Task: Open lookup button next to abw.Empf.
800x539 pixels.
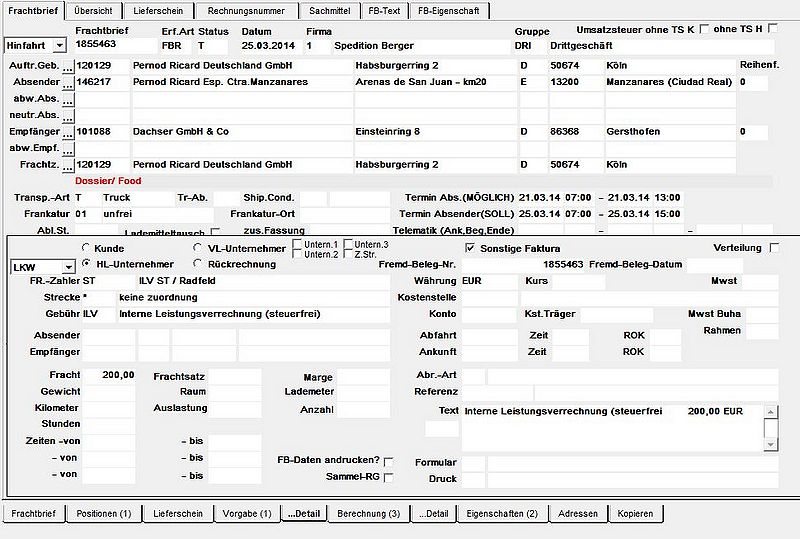Action: tap(68, 149)
